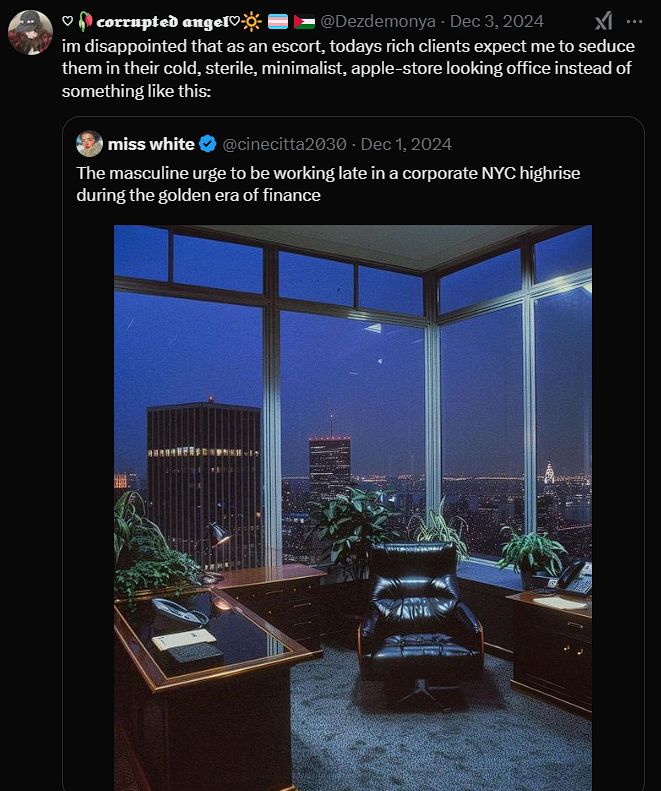The width and height of the screenshot is (661, 791).
Task: Click the heart symbol before the tulip
Action: pos(68,21)
